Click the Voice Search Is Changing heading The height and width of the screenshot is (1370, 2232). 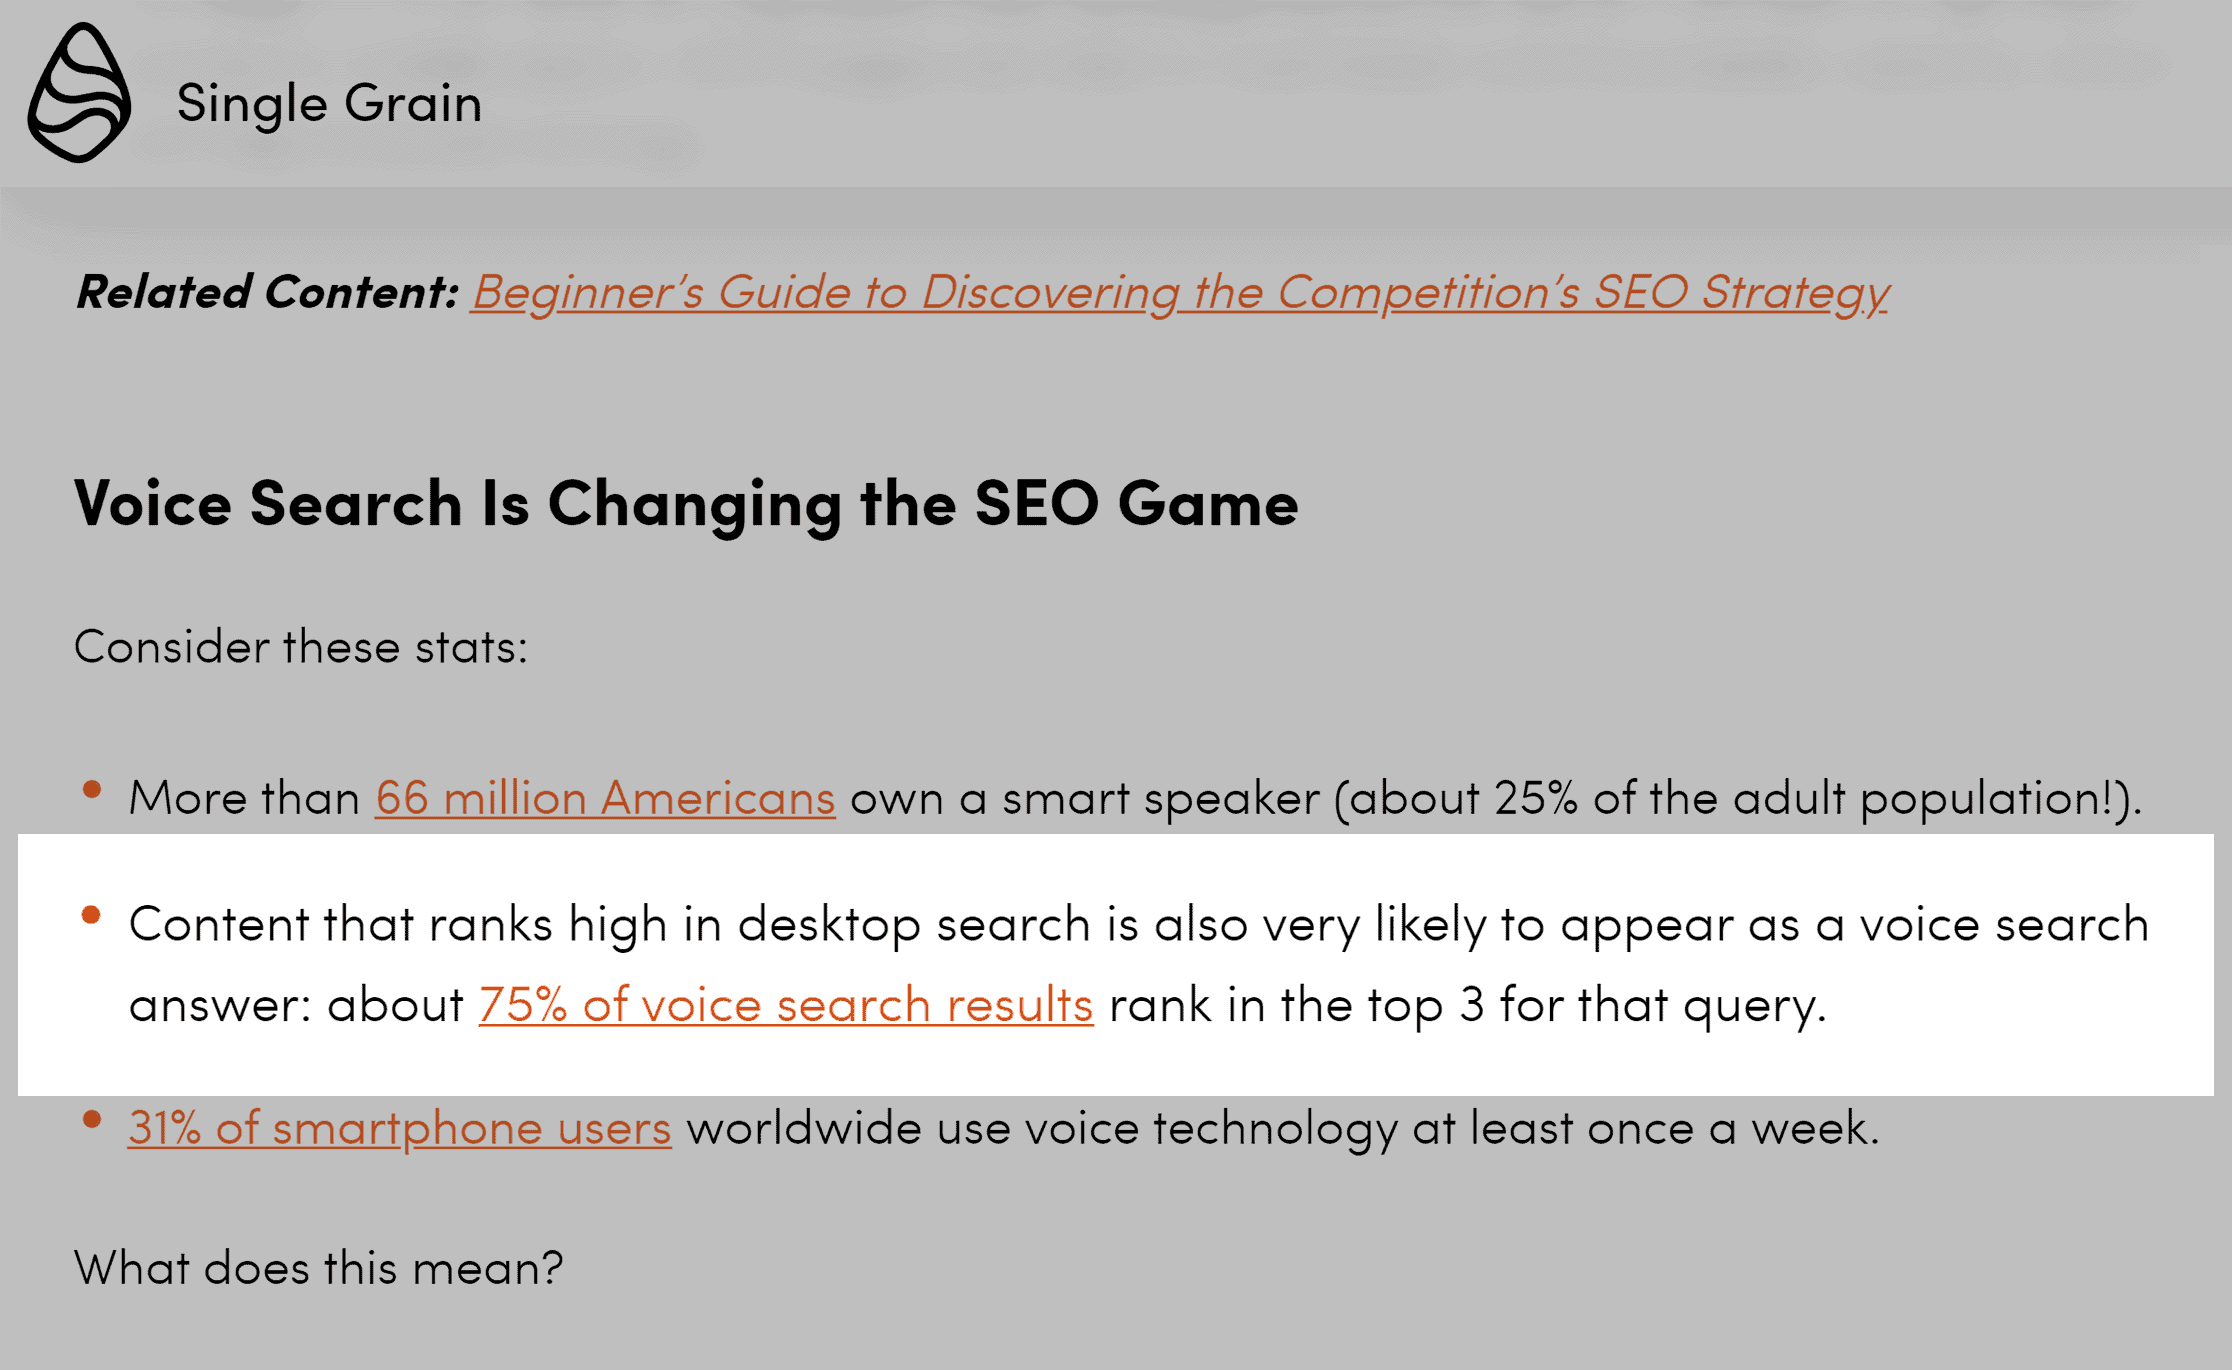686,504
